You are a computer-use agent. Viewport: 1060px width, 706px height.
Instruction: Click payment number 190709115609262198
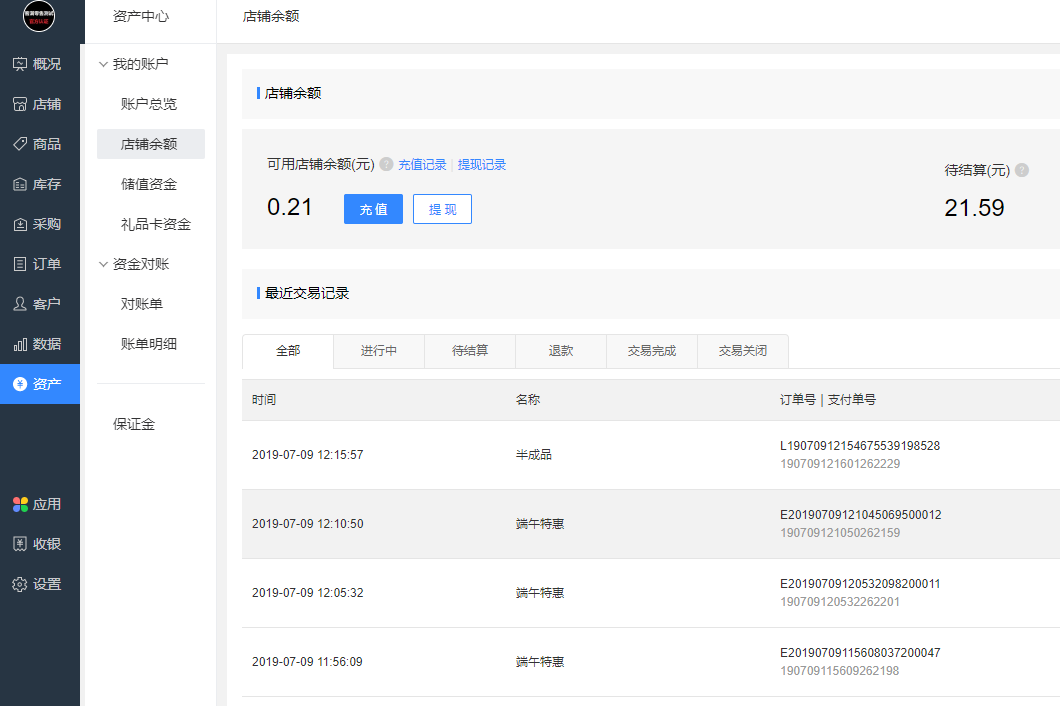pos(840,671)
